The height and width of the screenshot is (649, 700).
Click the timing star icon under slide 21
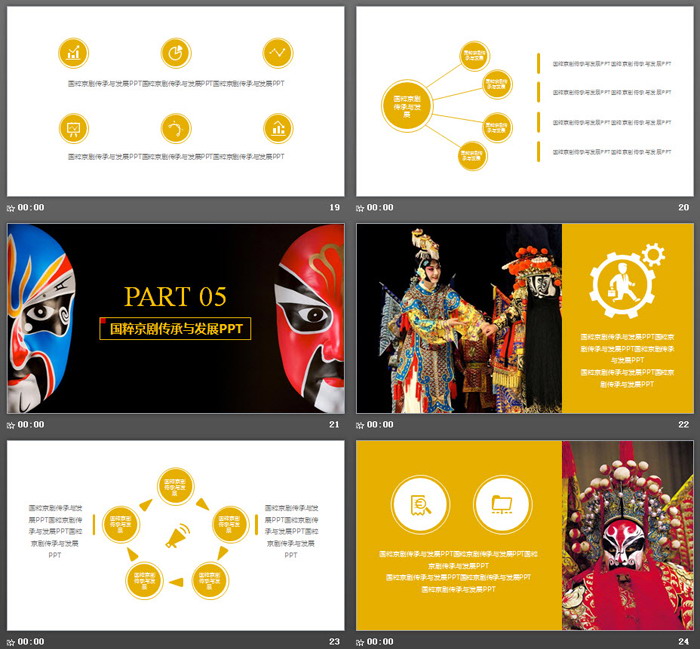point(11,425)
